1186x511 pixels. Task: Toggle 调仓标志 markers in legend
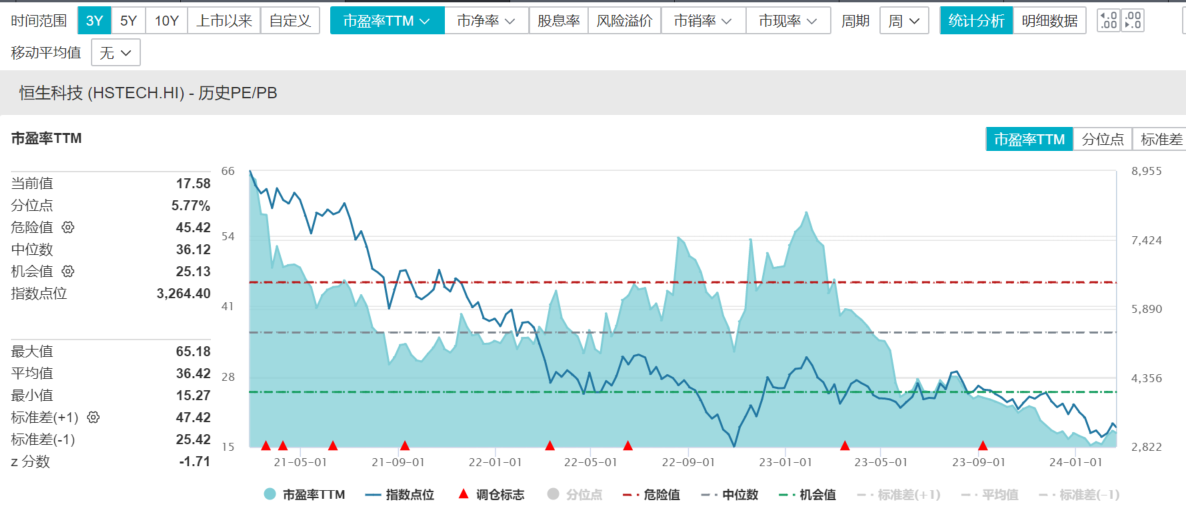pos(491,495)
